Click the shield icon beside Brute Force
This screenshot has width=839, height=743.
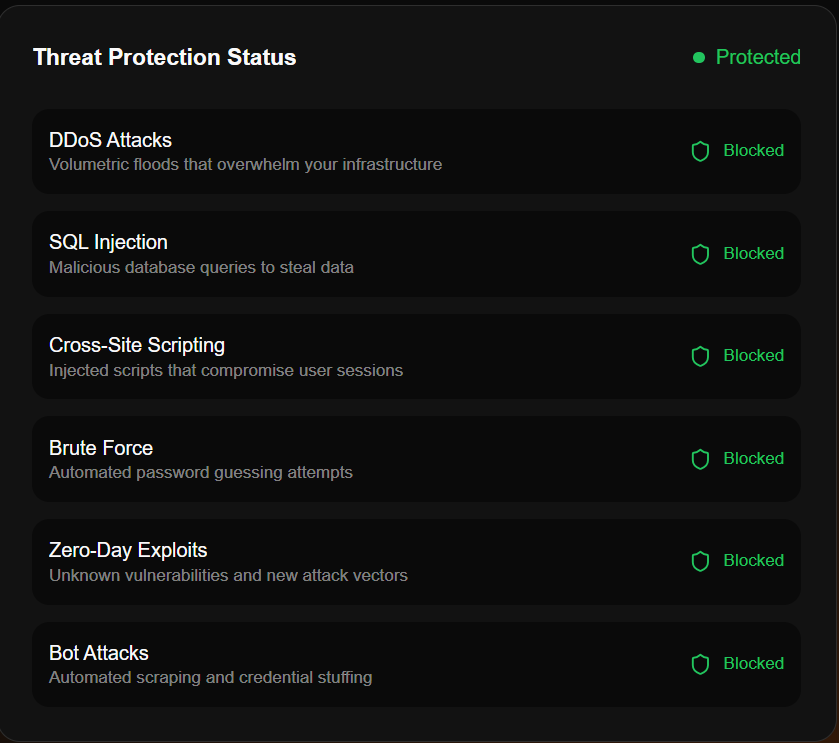point(700,459)
